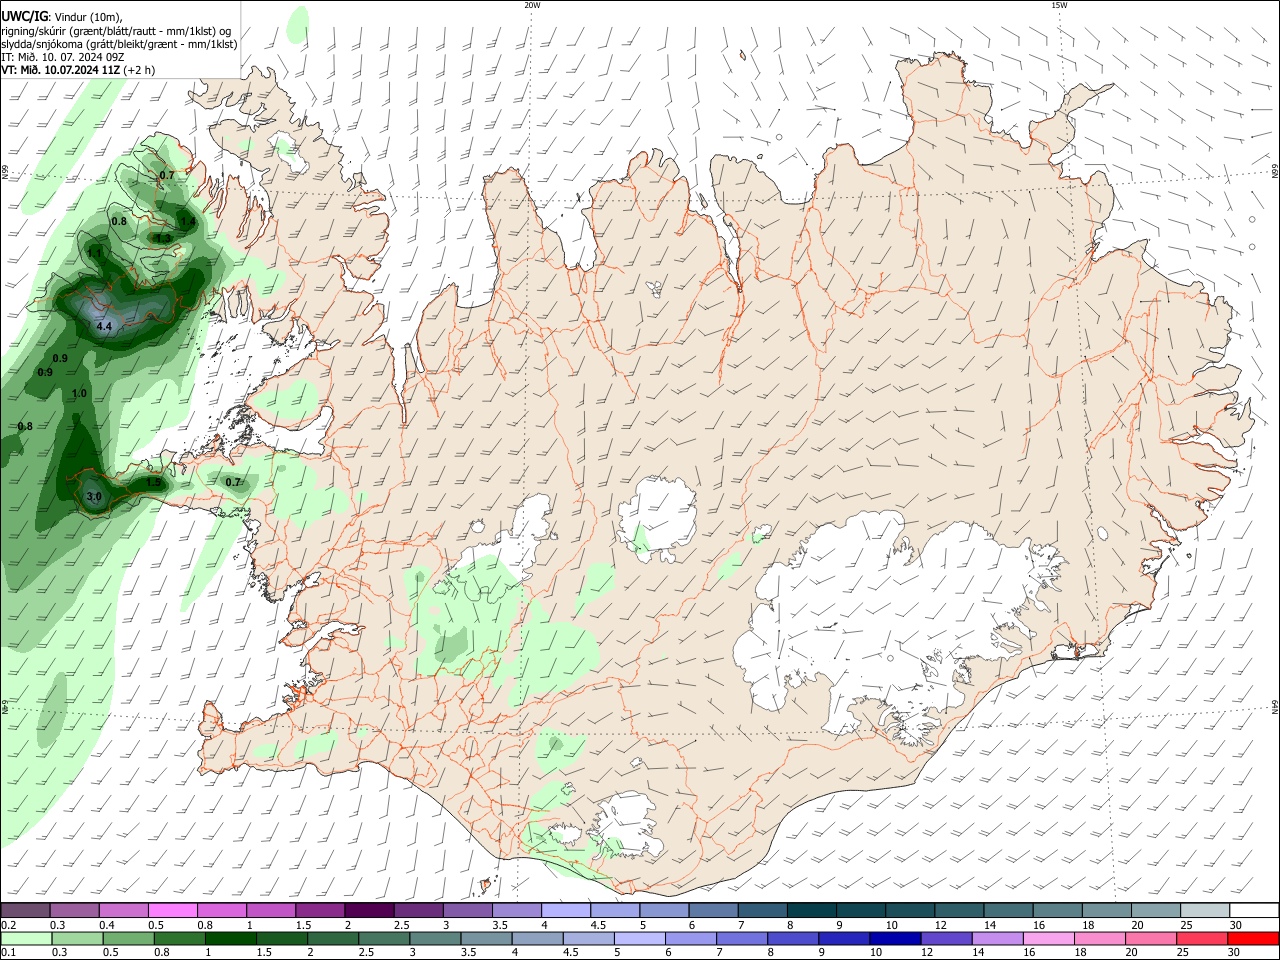The image size is (1280, 960).
Task: Click the white swatch at 30 in the upper legend row
Action: (1254, 910)
